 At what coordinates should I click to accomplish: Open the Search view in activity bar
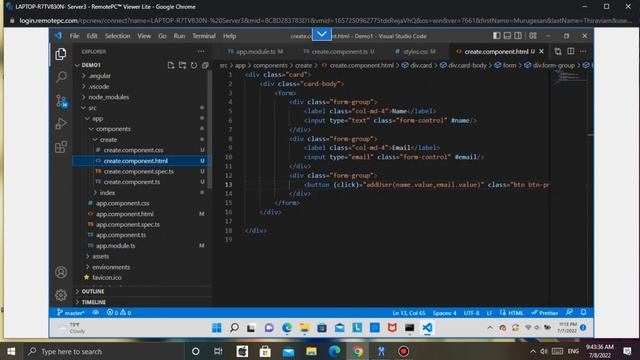point(61,77)
